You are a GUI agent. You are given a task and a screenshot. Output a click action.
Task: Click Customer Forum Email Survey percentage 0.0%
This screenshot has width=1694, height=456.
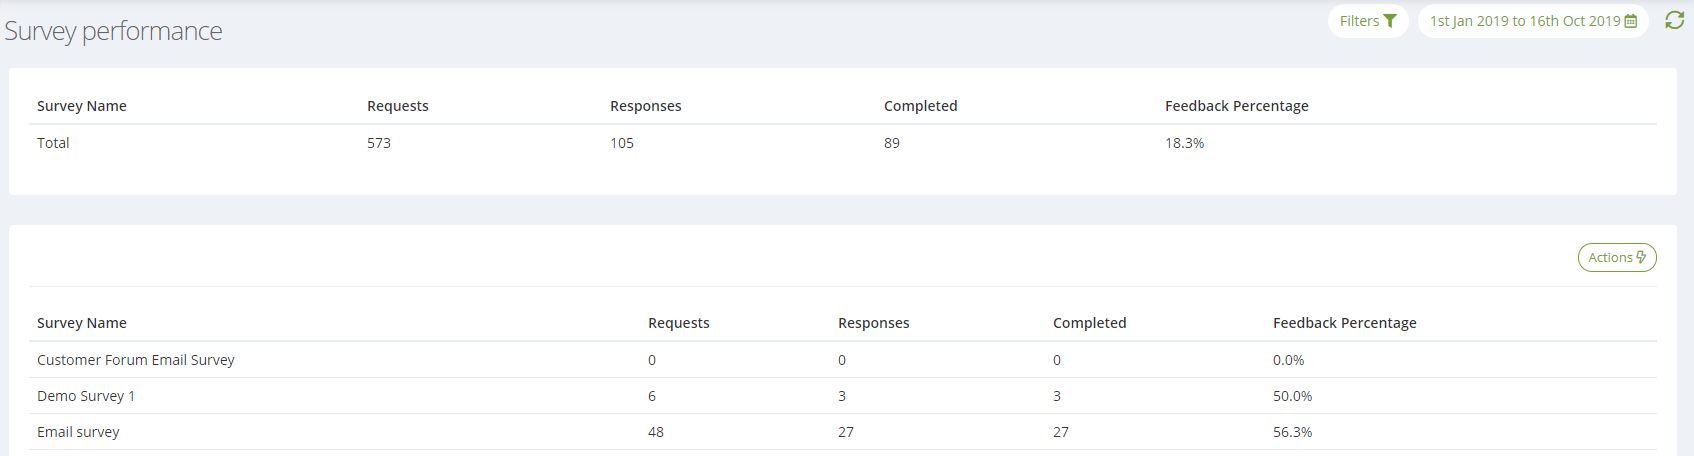(x=1289, y=360)
